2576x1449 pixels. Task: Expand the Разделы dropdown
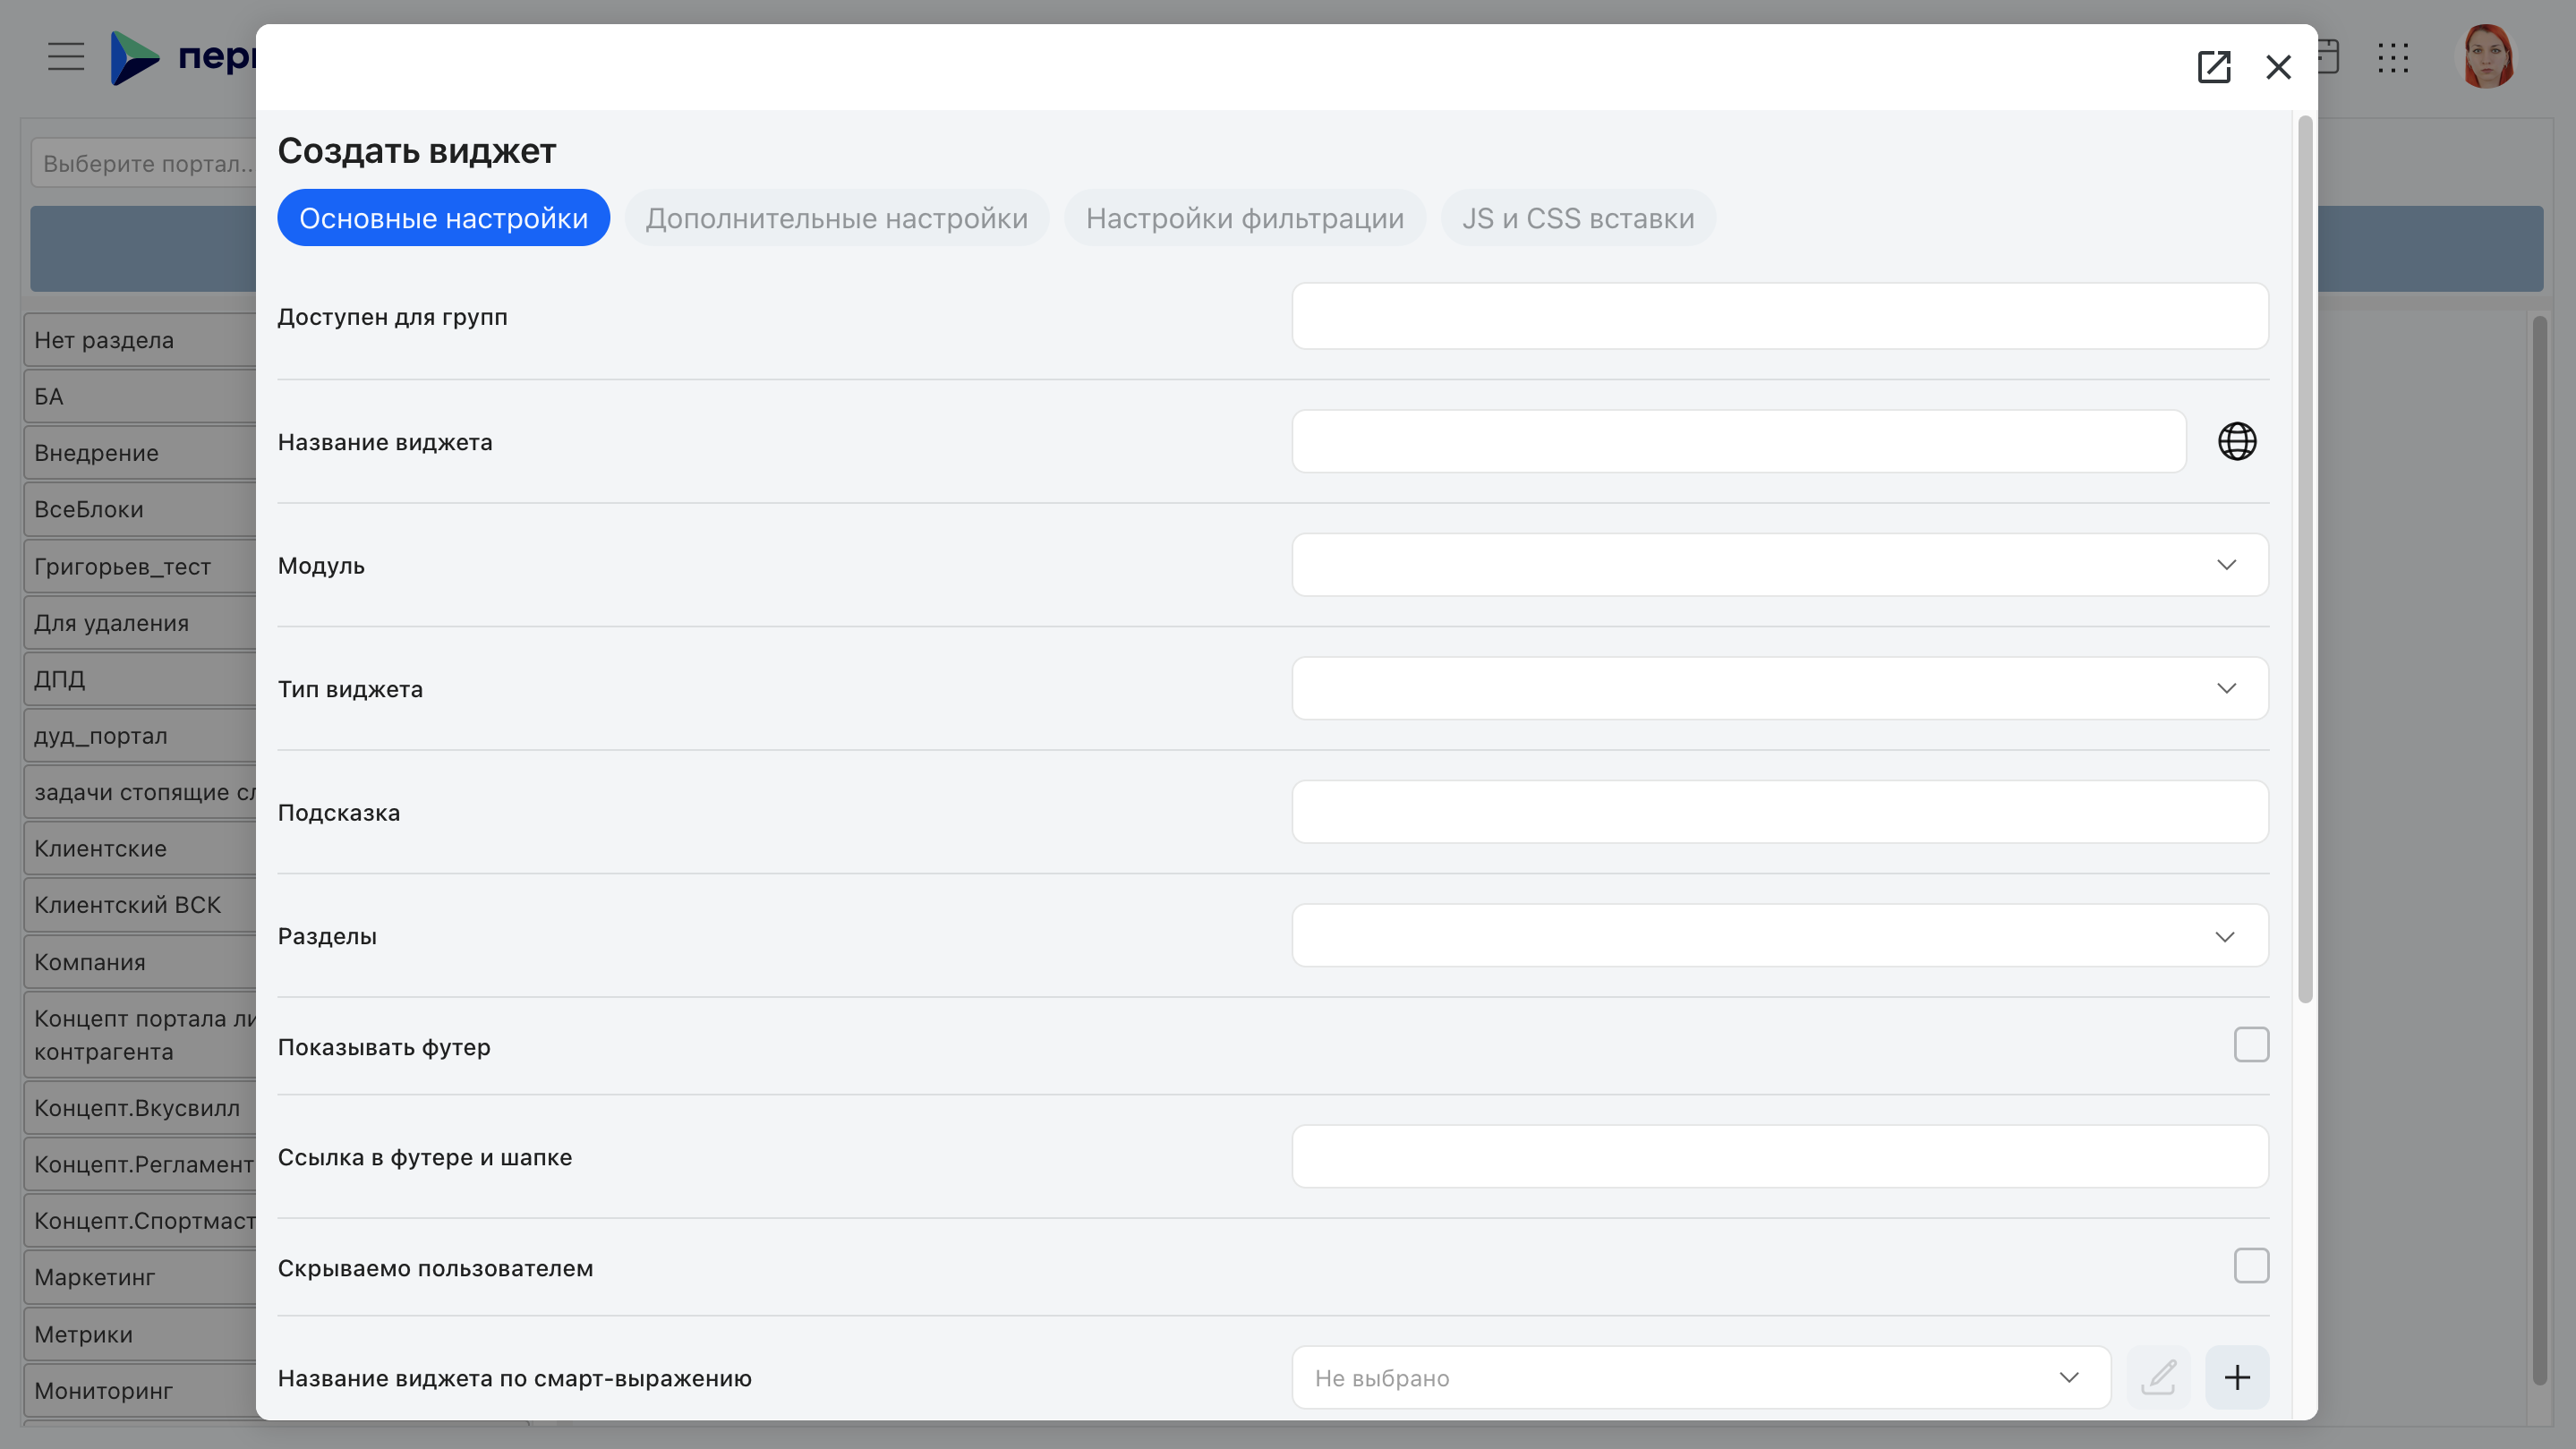pyautogui.click(x=1780, y=936)
